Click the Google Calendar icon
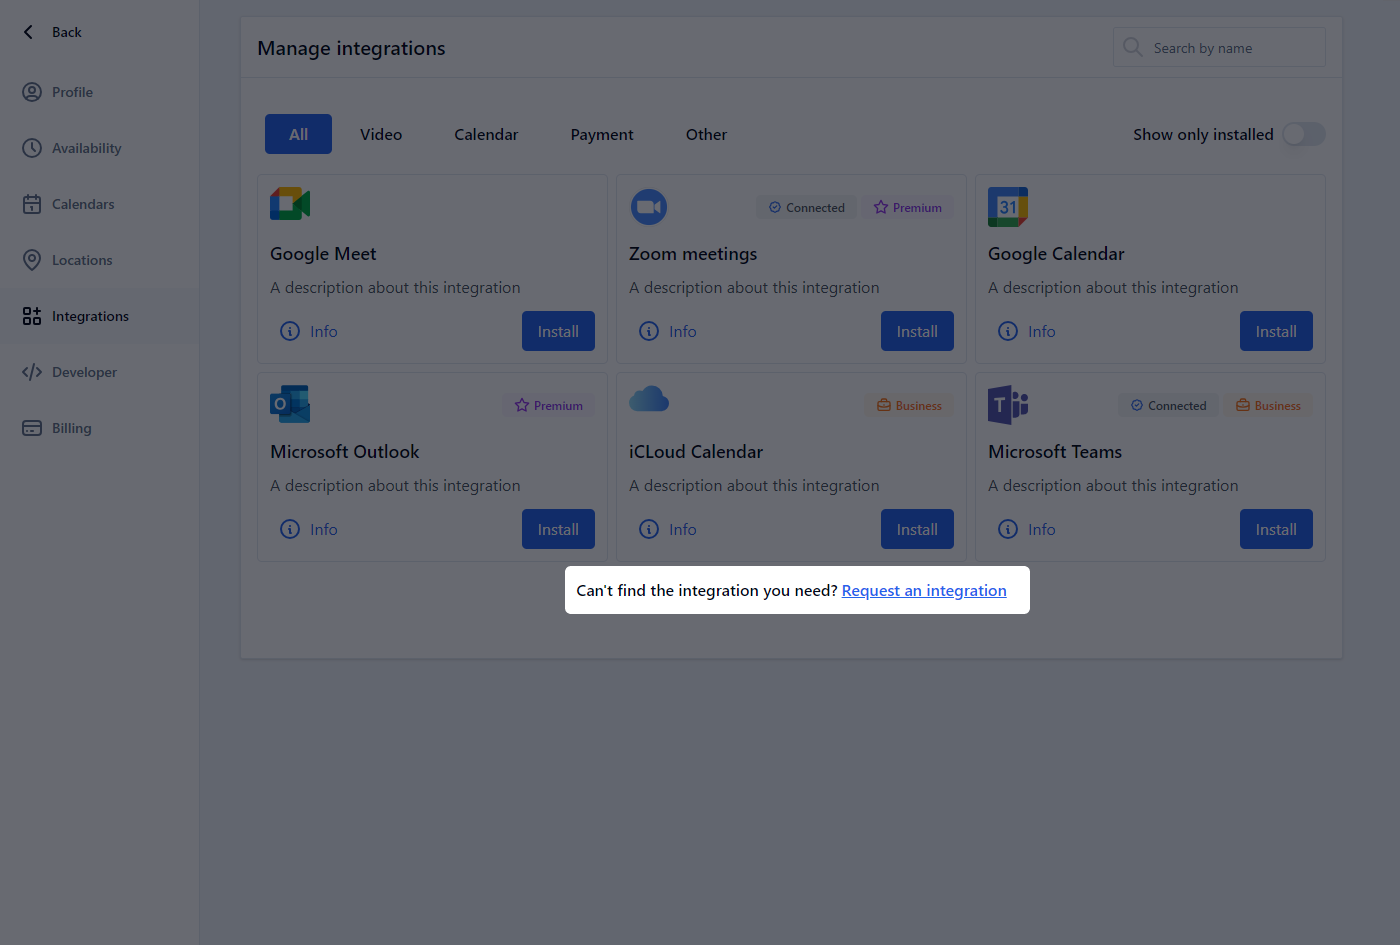 pyautogui.click(x=1007, y=206)
